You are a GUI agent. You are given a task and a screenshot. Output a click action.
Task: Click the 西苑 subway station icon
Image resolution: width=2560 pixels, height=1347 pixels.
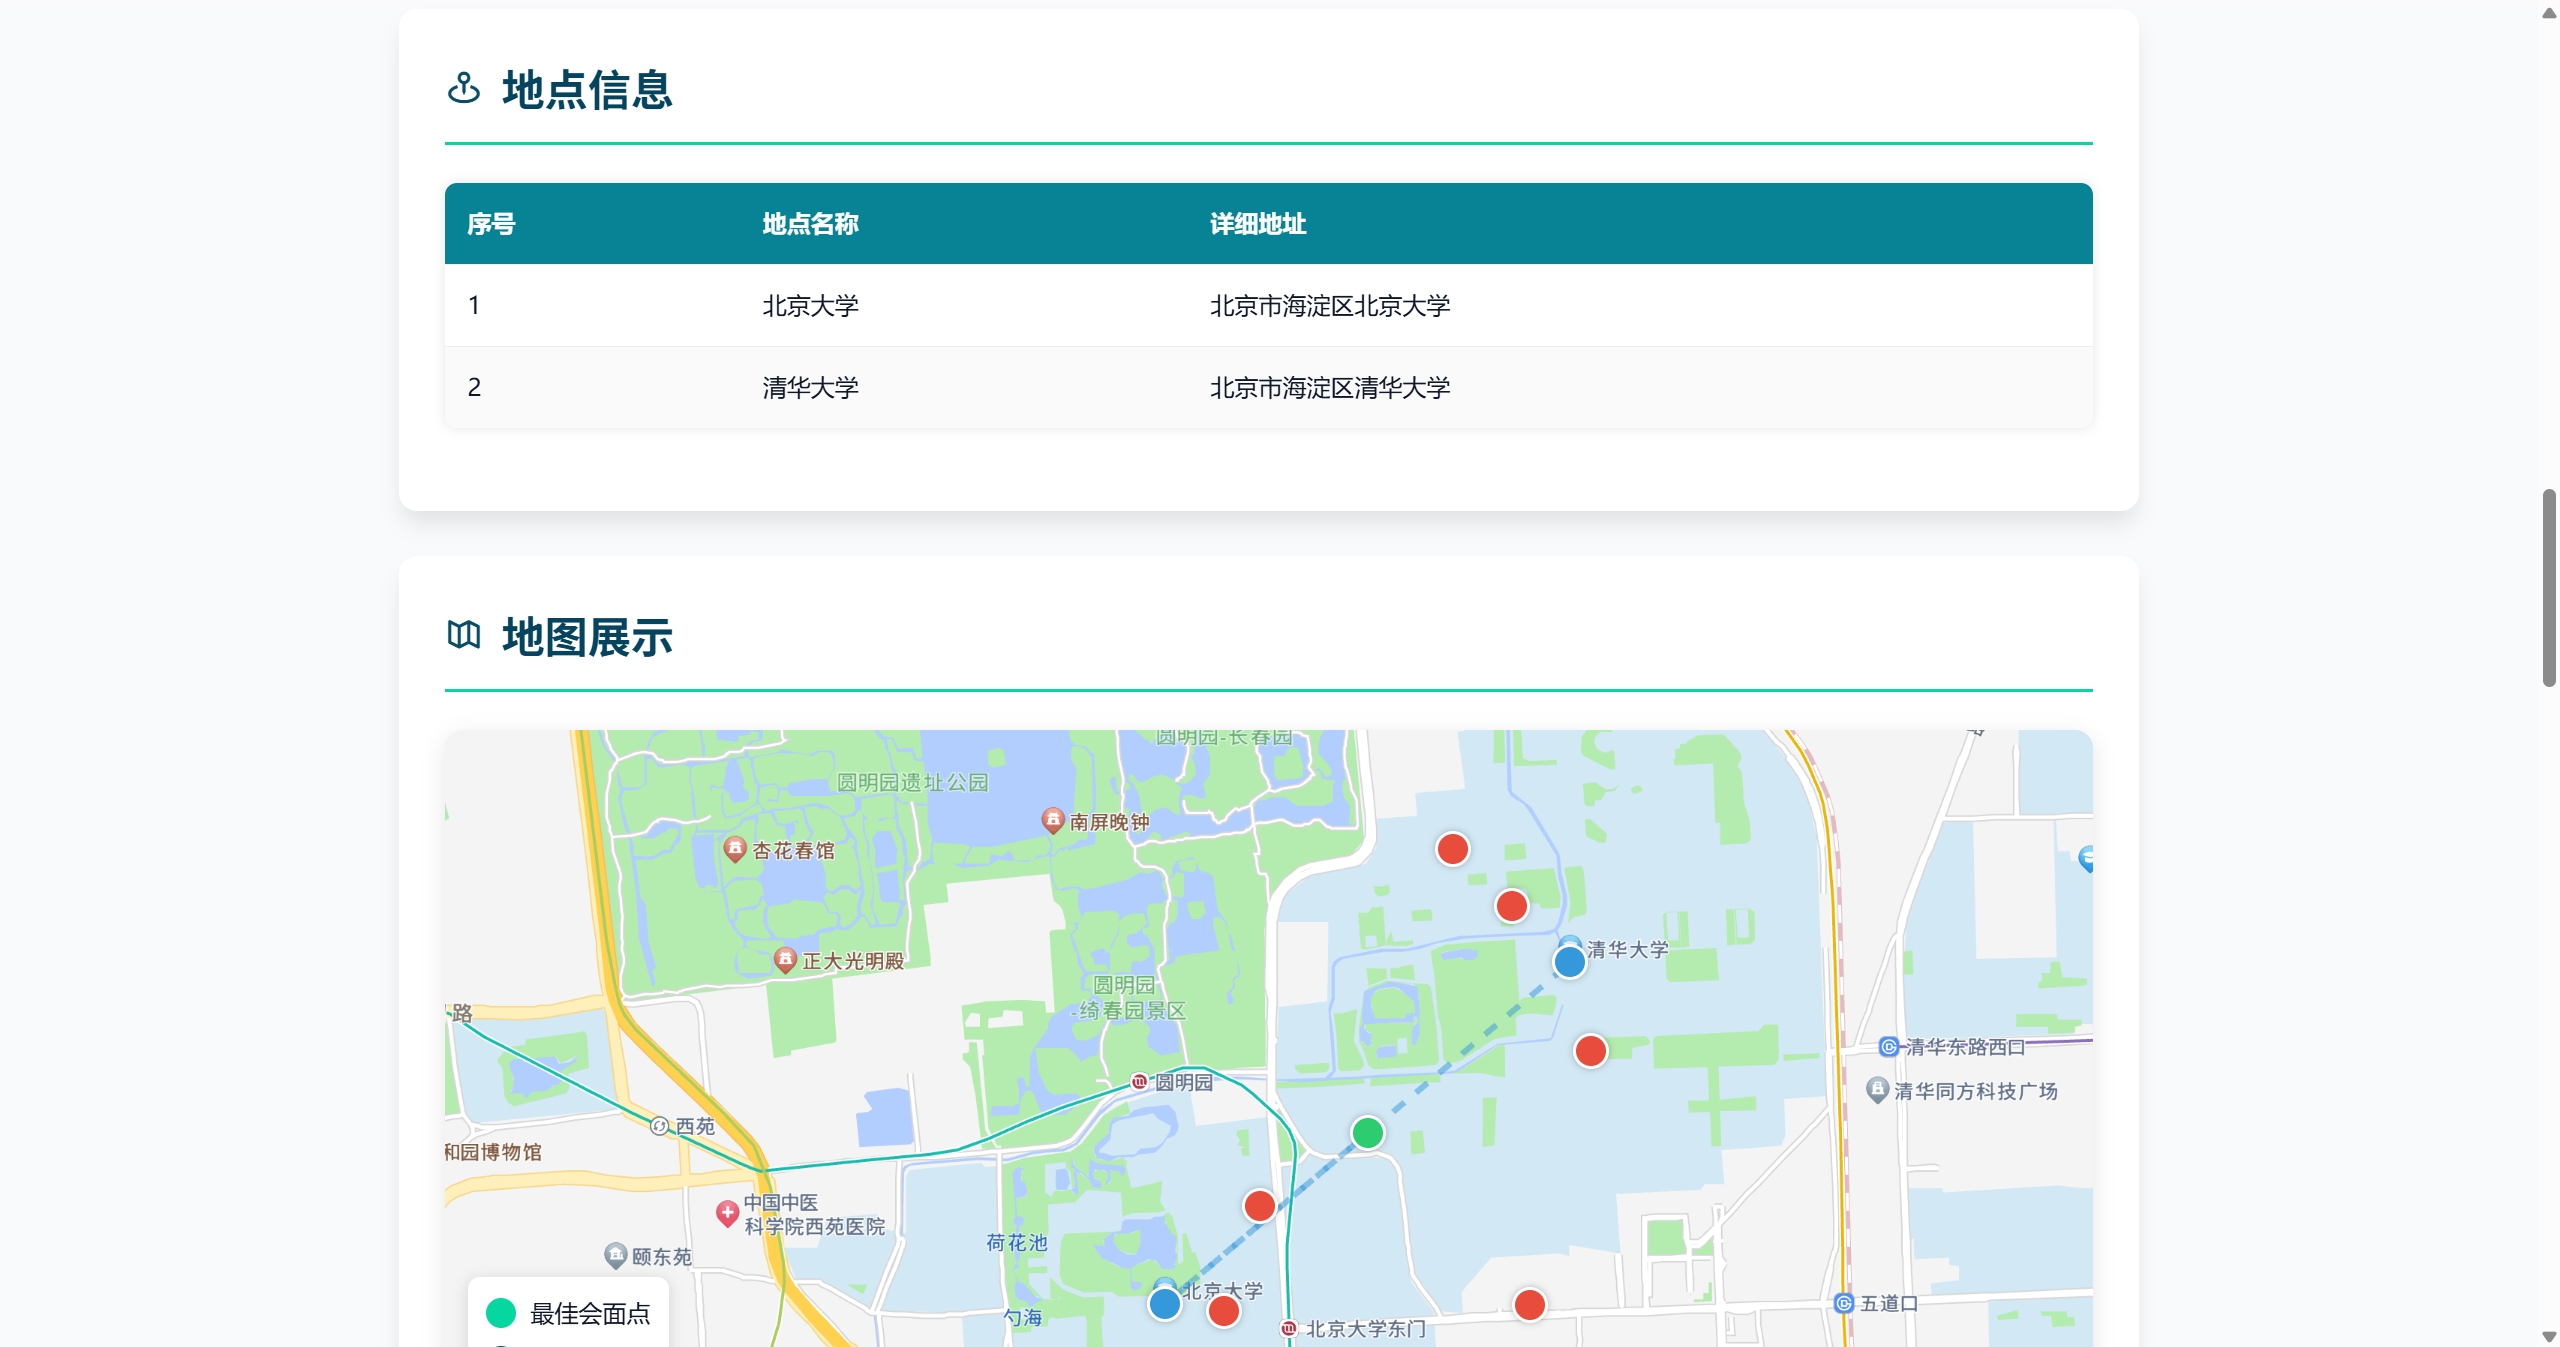point(659,1126)
